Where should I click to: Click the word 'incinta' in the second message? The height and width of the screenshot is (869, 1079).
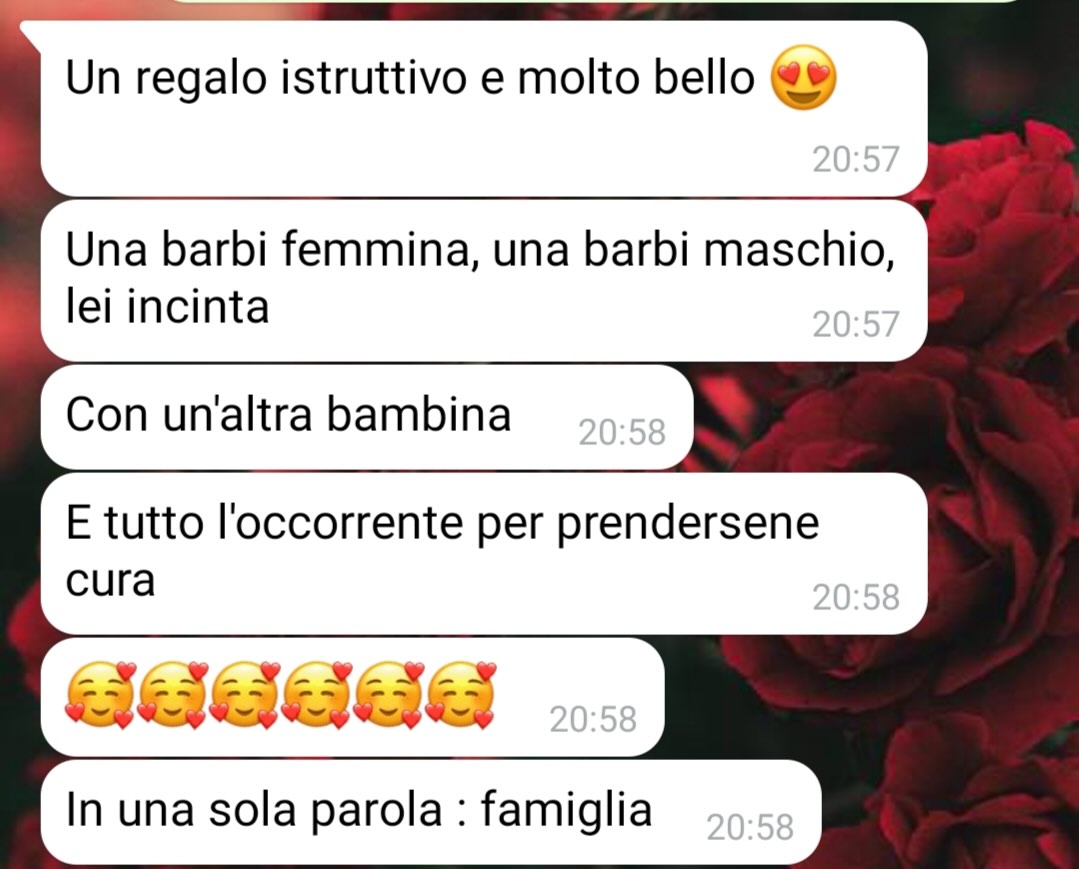(197, 307)
